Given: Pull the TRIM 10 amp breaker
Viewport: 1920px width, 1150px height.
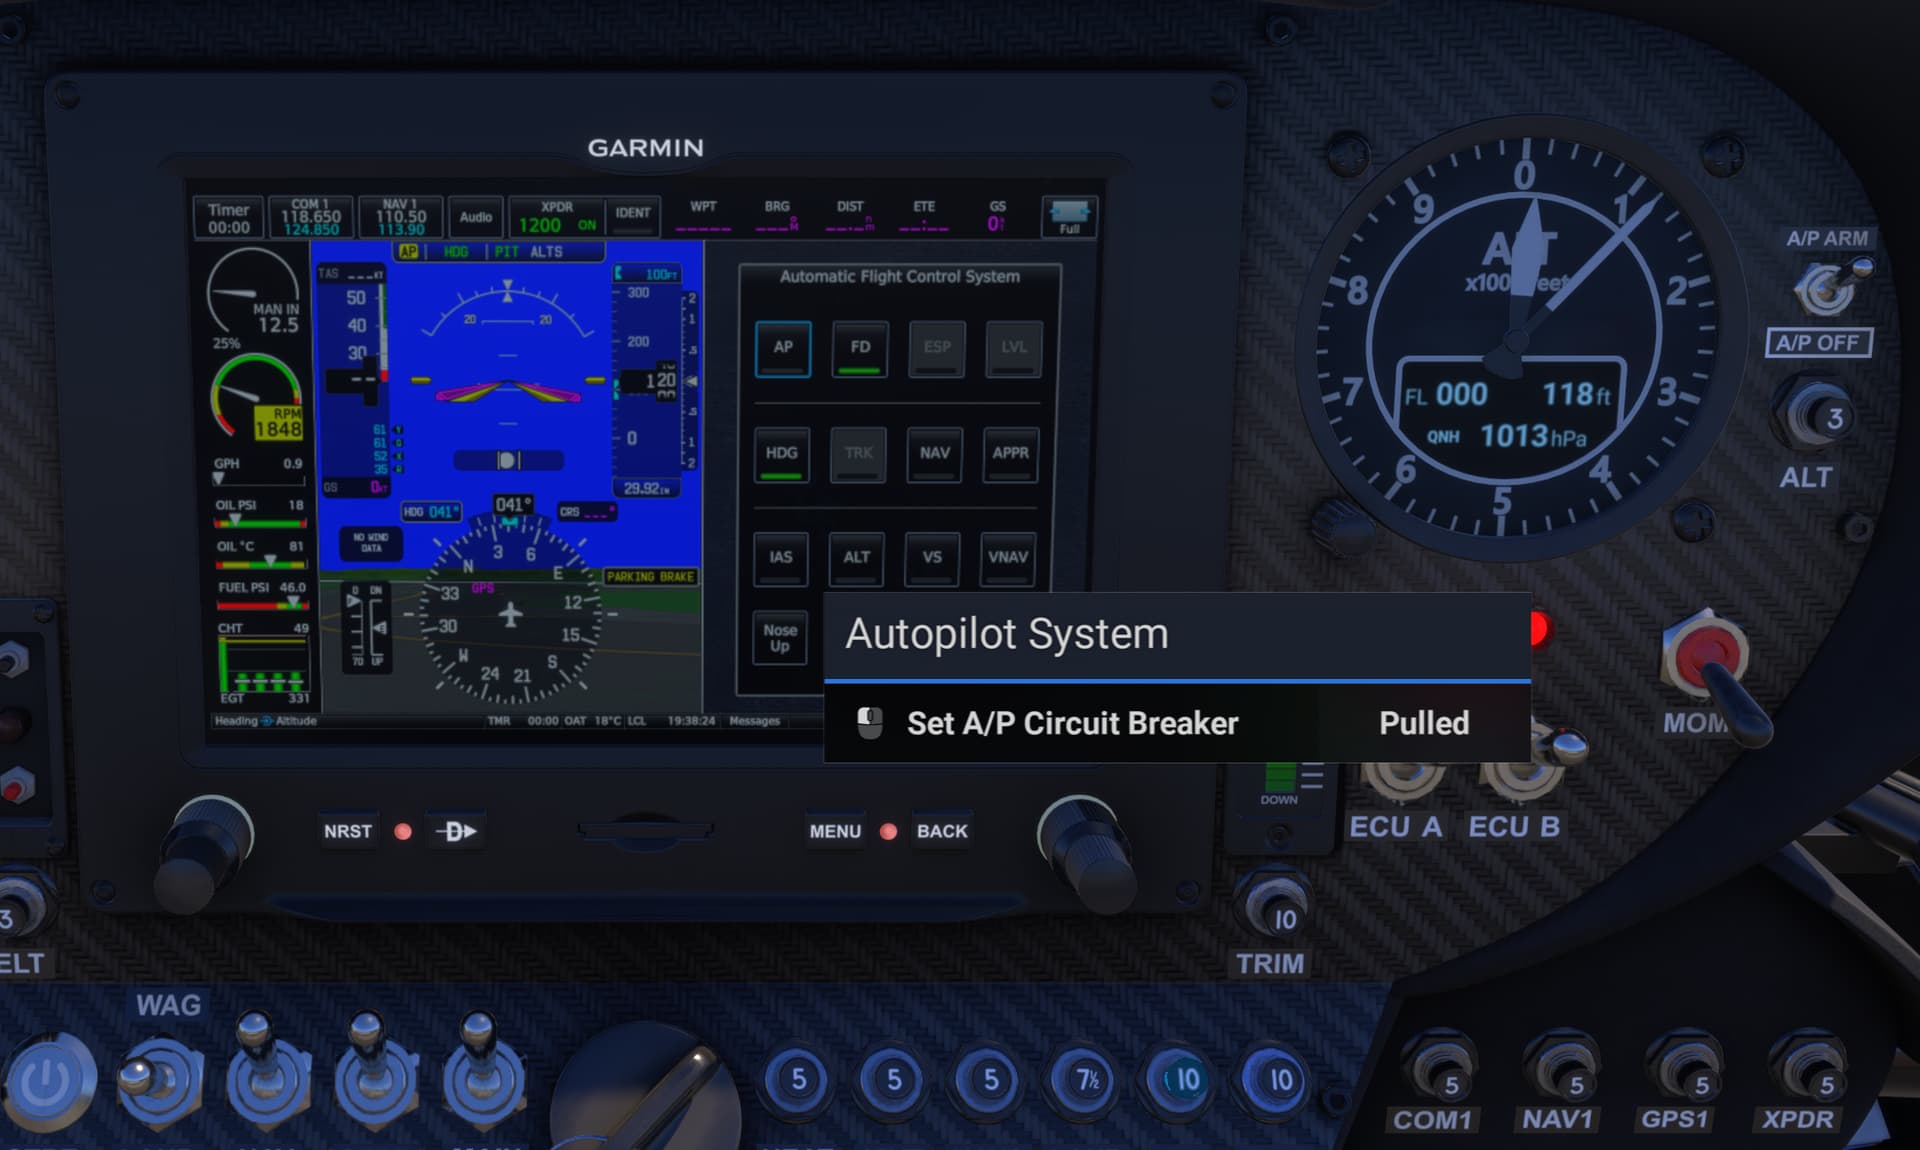Looking at the screenshot, I should click(1274, 908).
